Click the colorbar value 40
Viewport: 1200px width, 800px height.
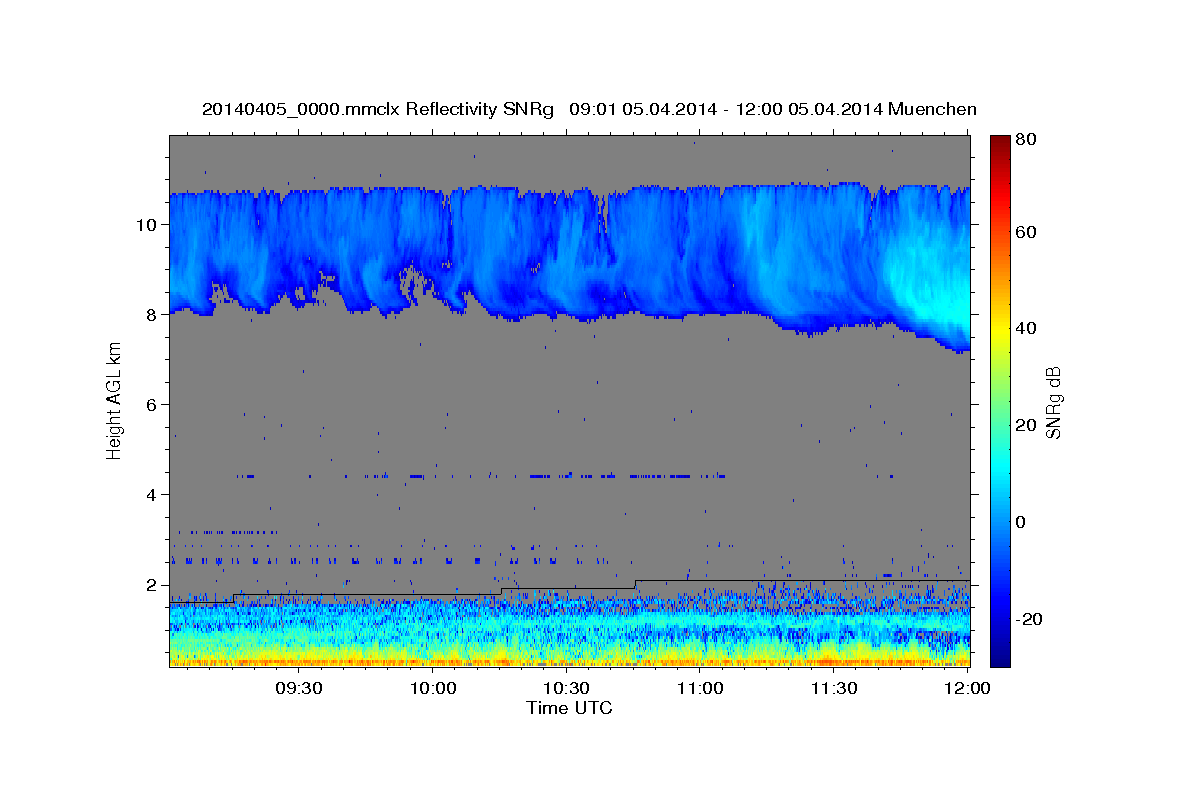pos(1028,329)
